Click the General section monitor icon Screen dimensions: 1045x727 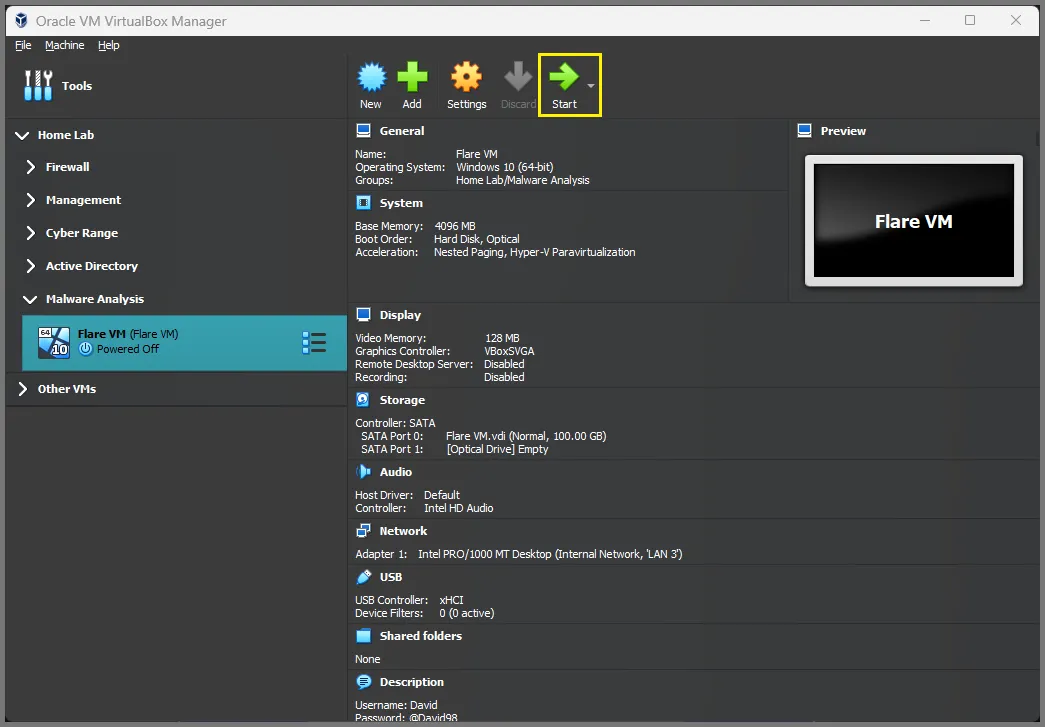pyautogui.click(x=363, y=131)
